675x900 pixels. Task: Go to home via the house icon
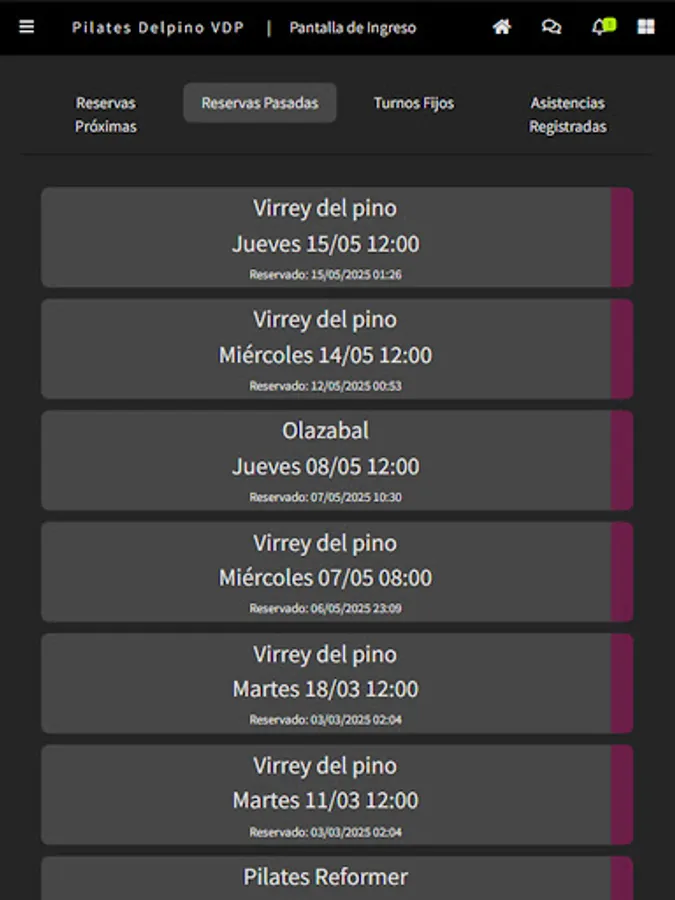pyautogui.click(x=502, y=29)
